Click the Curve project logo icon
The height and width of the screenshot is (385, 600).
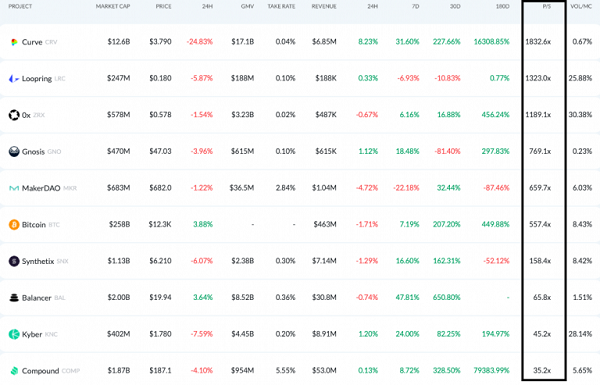click(14, 42)
